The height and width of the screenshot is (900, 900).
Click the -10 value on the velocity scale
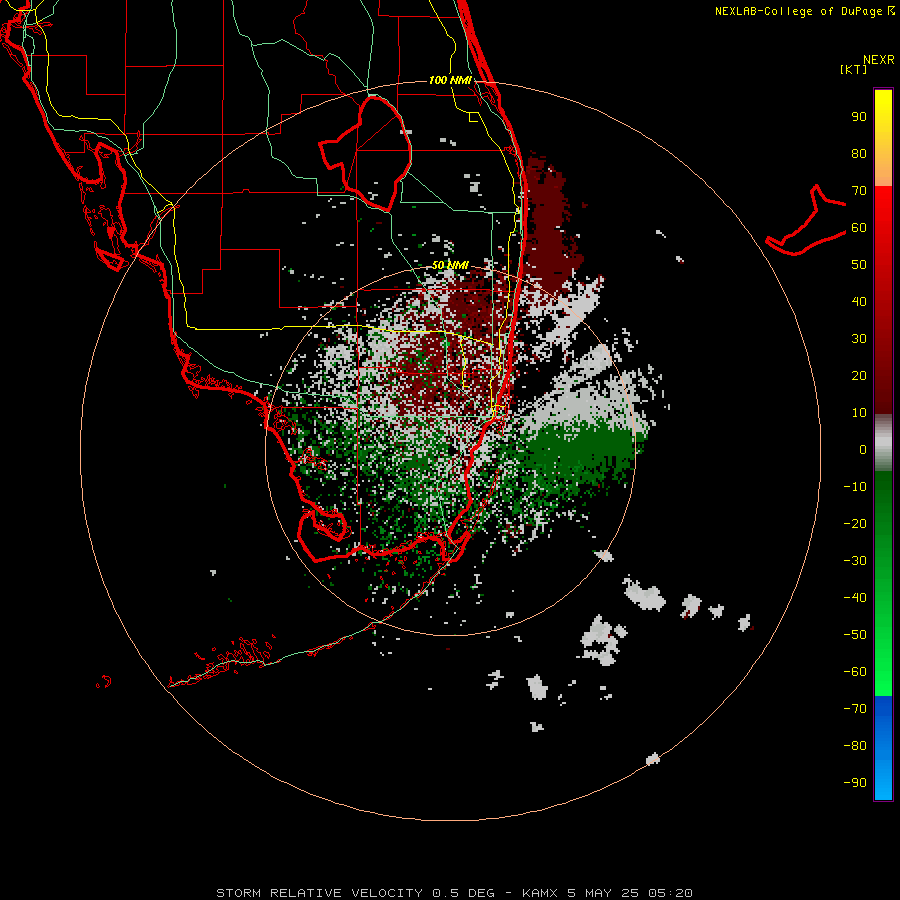855,487
